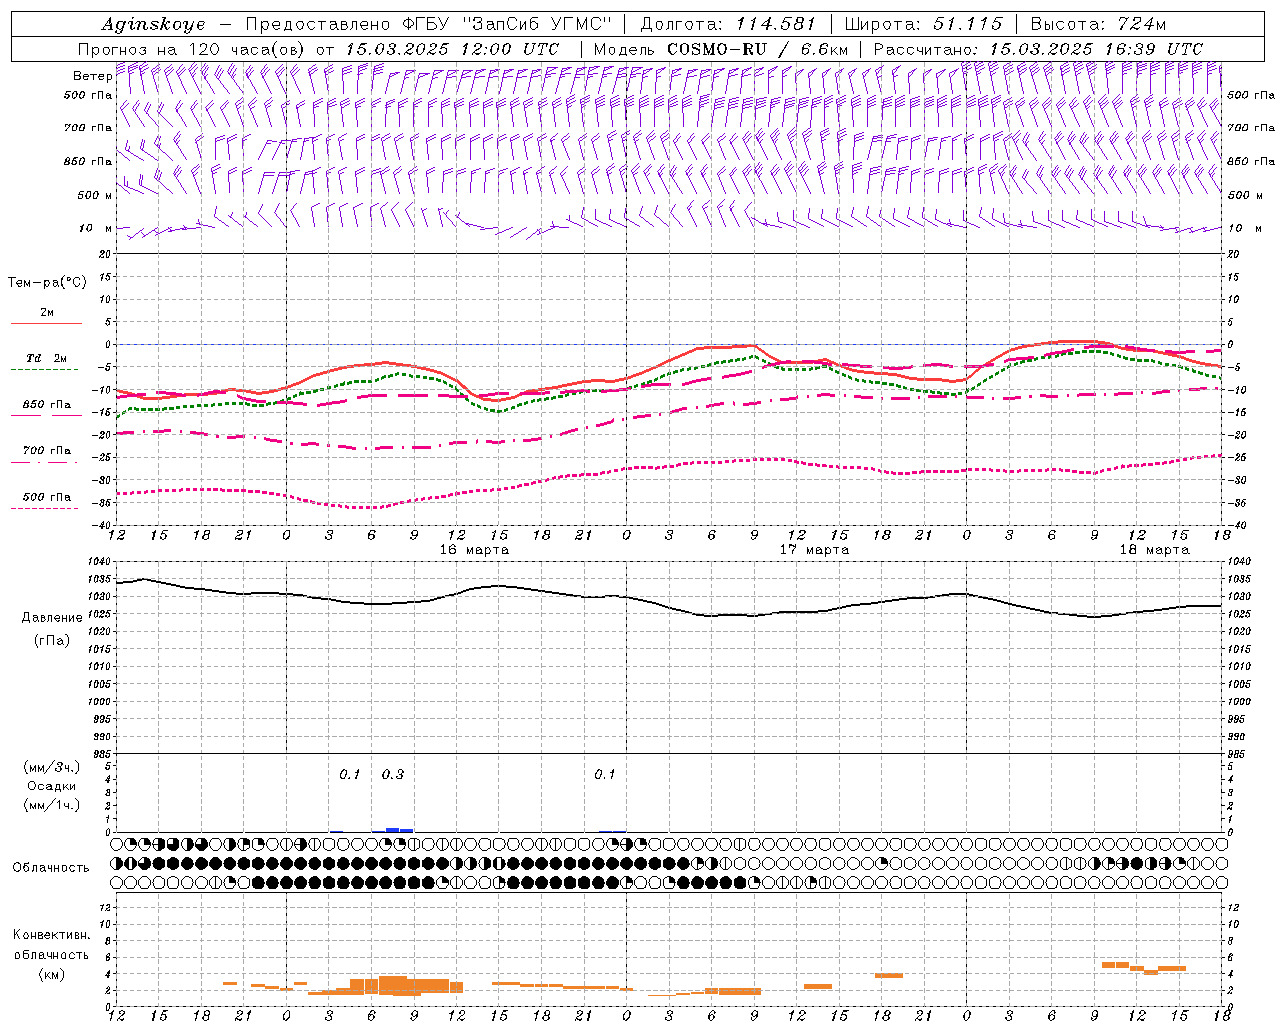
Task: Click the "16 марта" date label
Action: coord(474,549)
